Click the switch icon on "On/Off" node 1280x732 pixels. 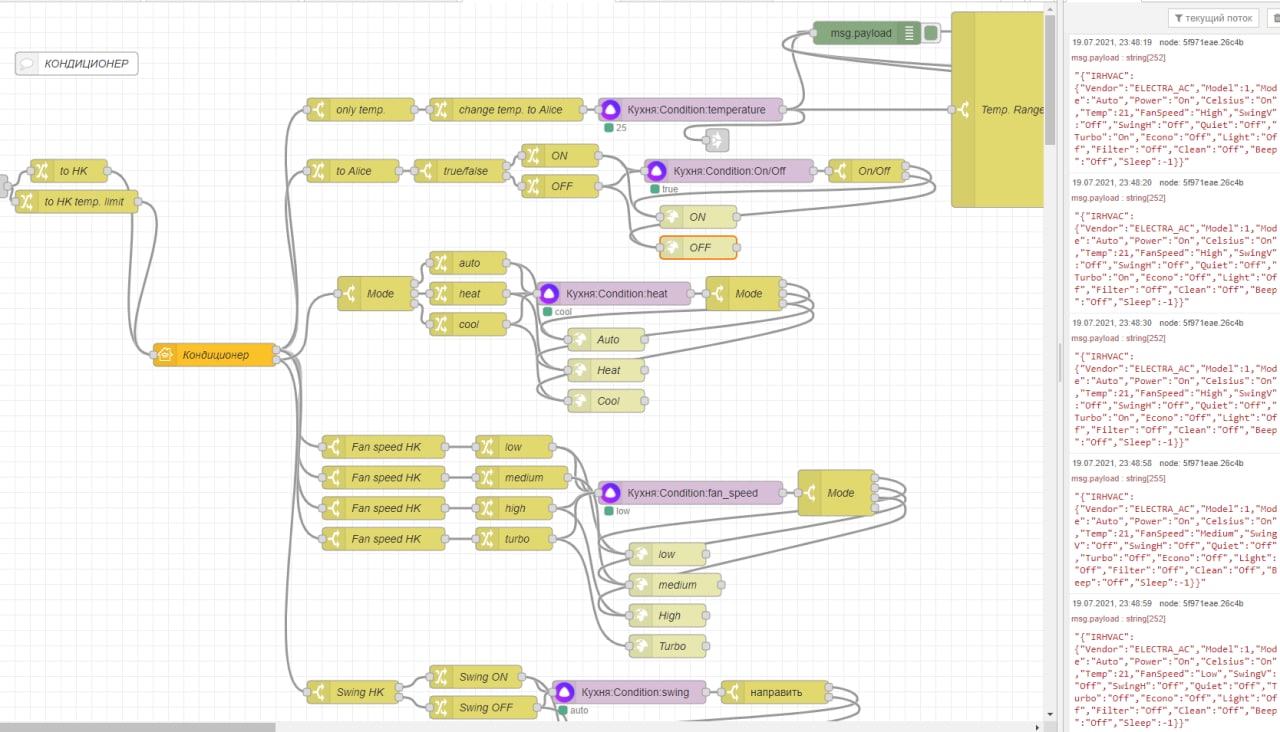pos(840,171)
